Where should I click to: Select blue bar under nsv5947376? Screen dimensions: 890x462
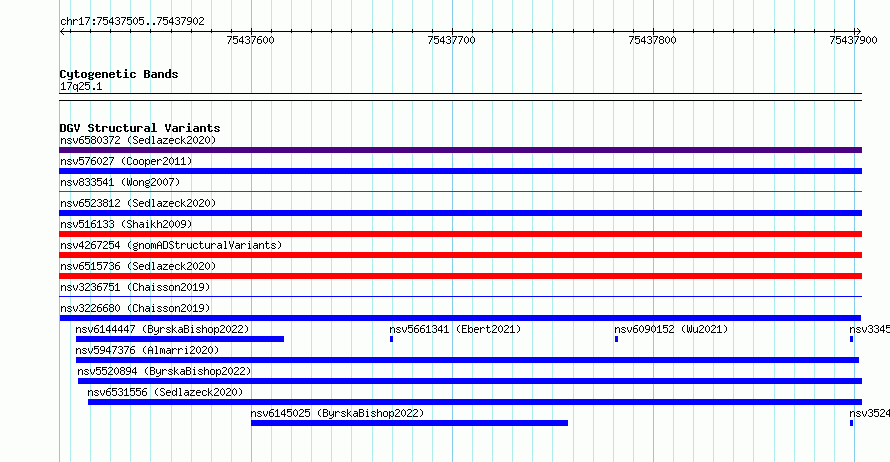(468, 360)
